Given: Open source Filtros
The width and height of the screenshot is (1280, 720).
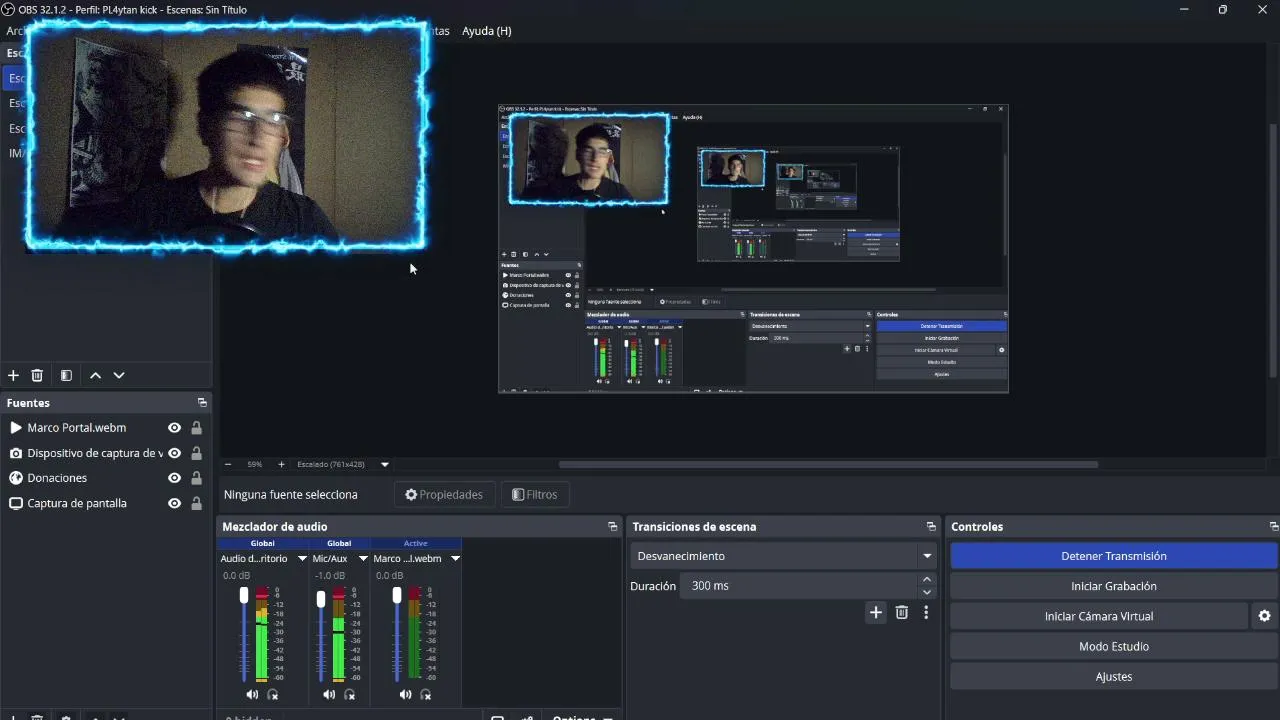Looking at the screenshot, I should 535,494.
